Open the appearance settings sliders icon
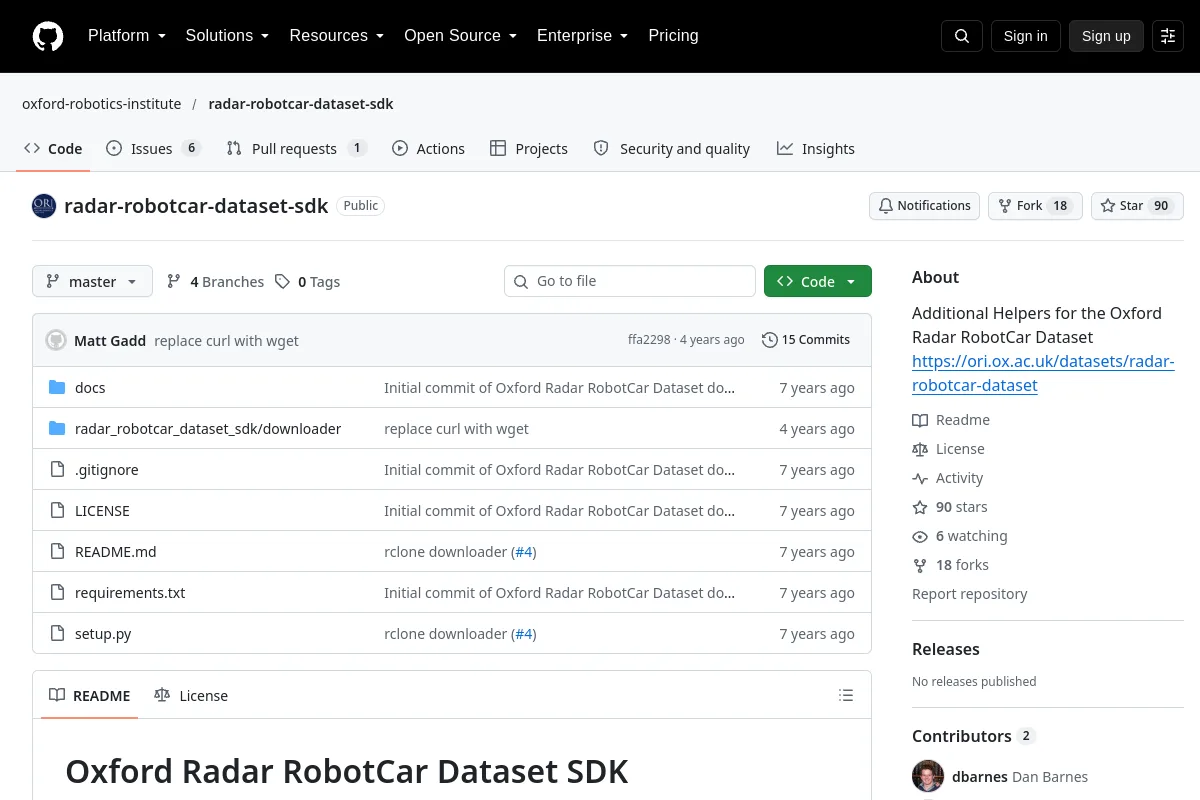This screenshot has height=800, width=1200. point(1168,36)
